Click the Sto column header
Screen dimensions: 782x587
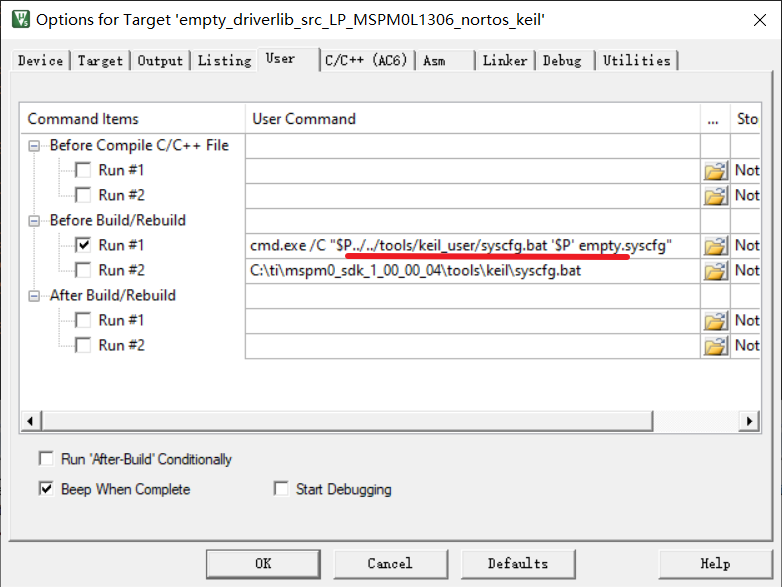coord(746,119)
